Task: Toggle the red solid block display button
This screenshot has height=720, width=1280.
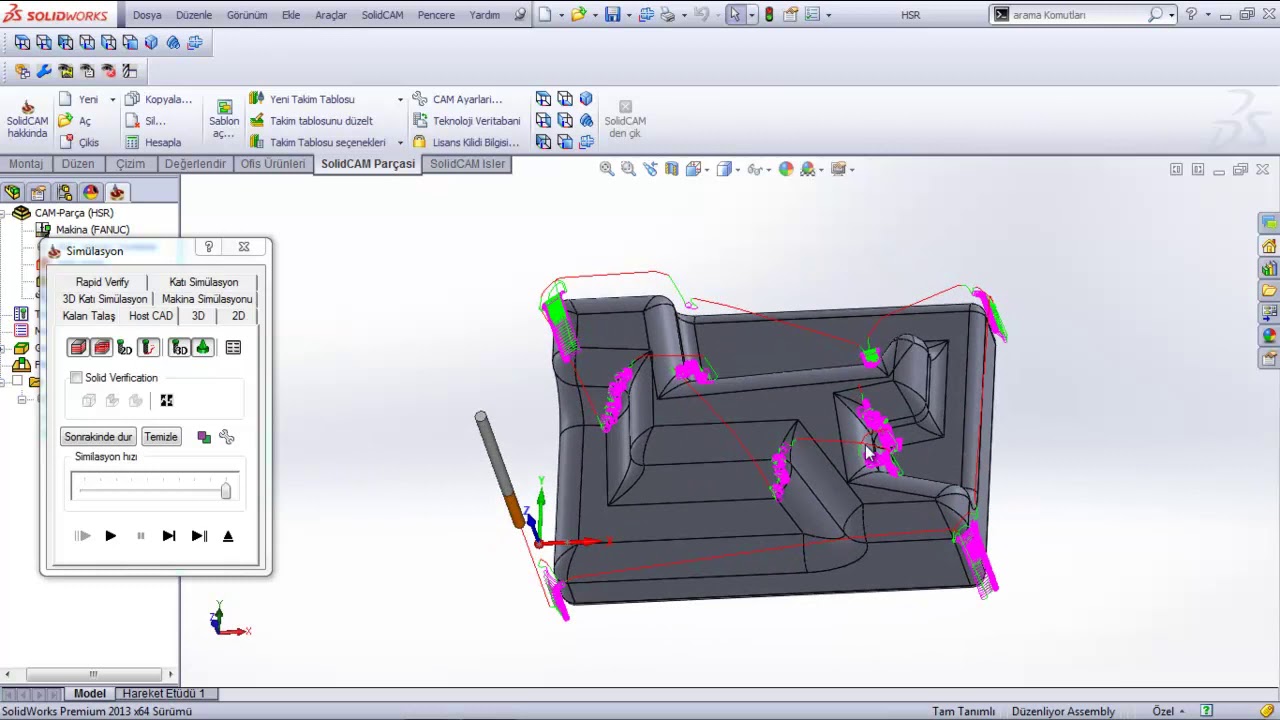Action: pos(78,347)
